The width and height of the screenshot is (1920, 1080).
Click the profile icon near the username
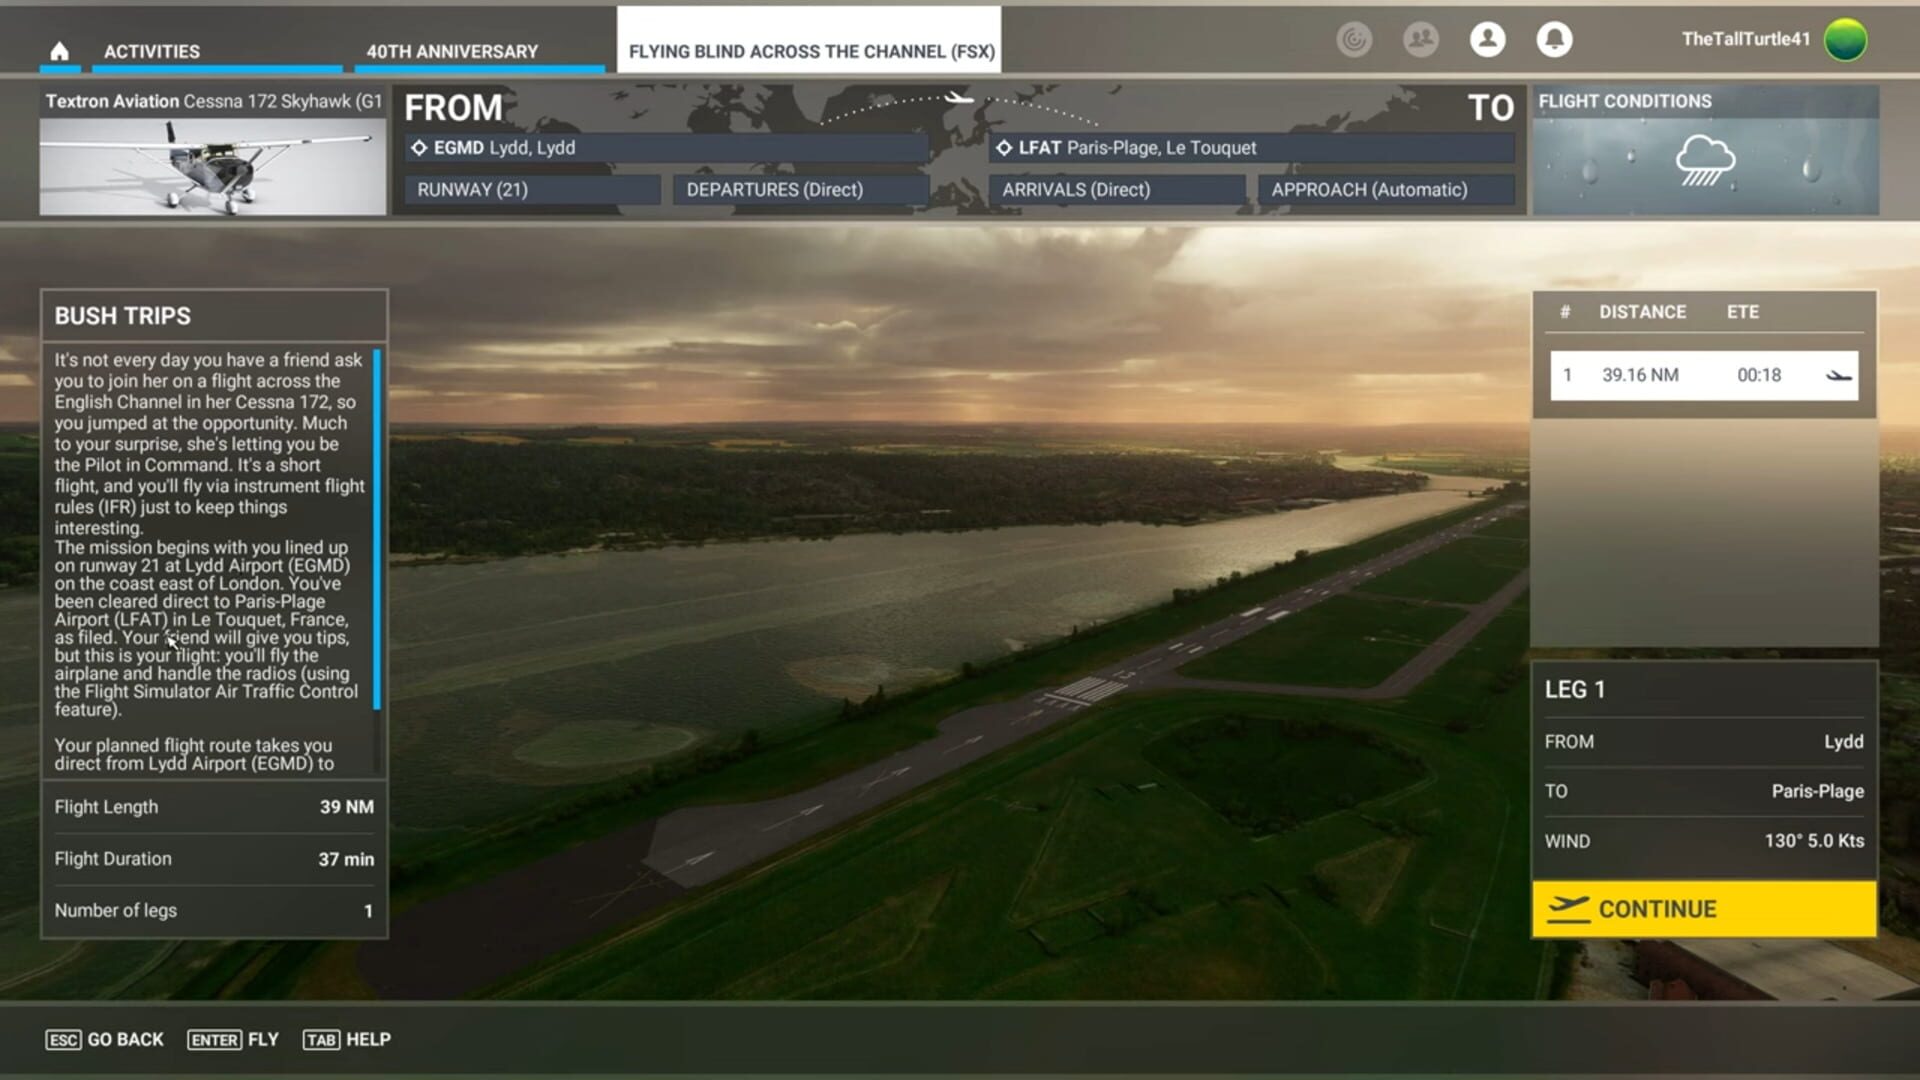(1487, 41)
